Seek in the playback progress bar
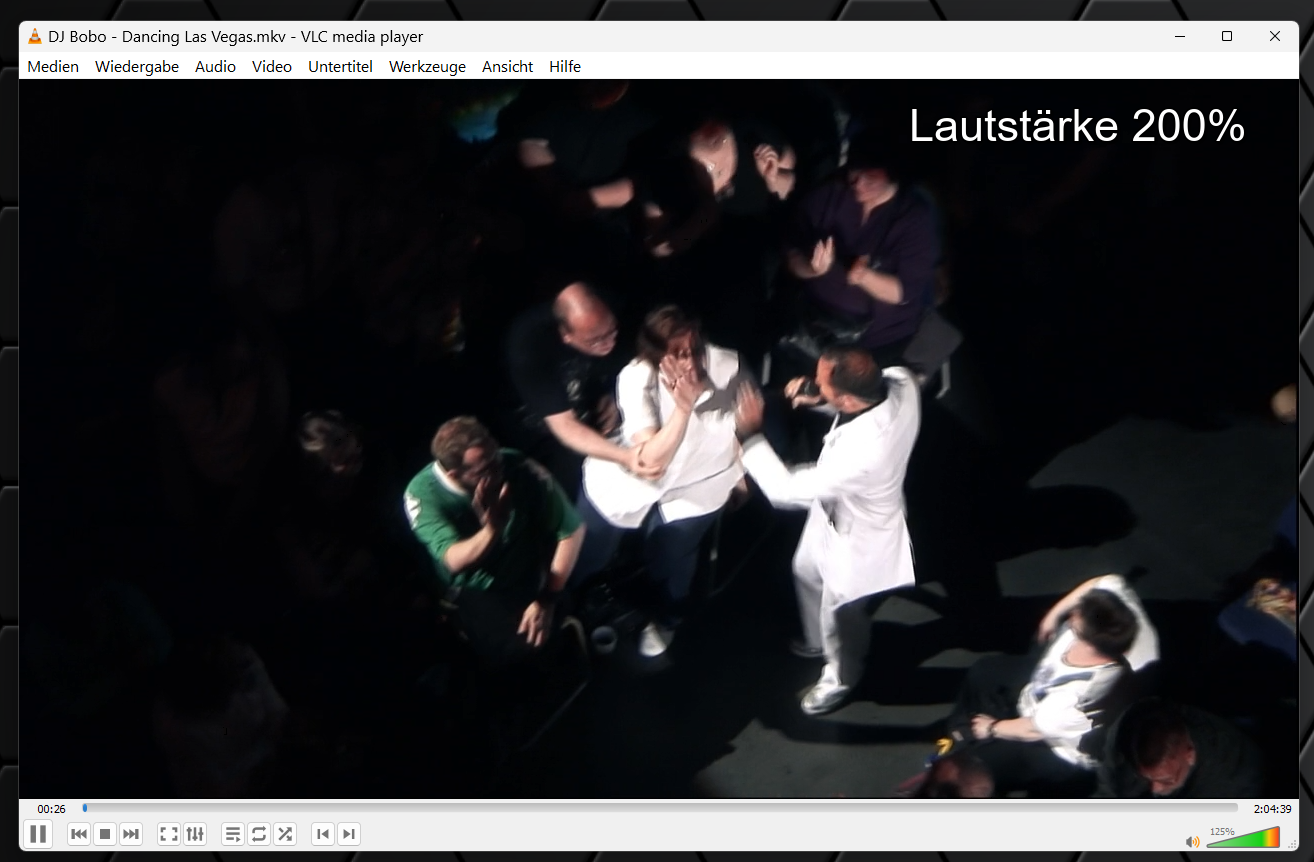1314x862 pixels. point(660,808)
